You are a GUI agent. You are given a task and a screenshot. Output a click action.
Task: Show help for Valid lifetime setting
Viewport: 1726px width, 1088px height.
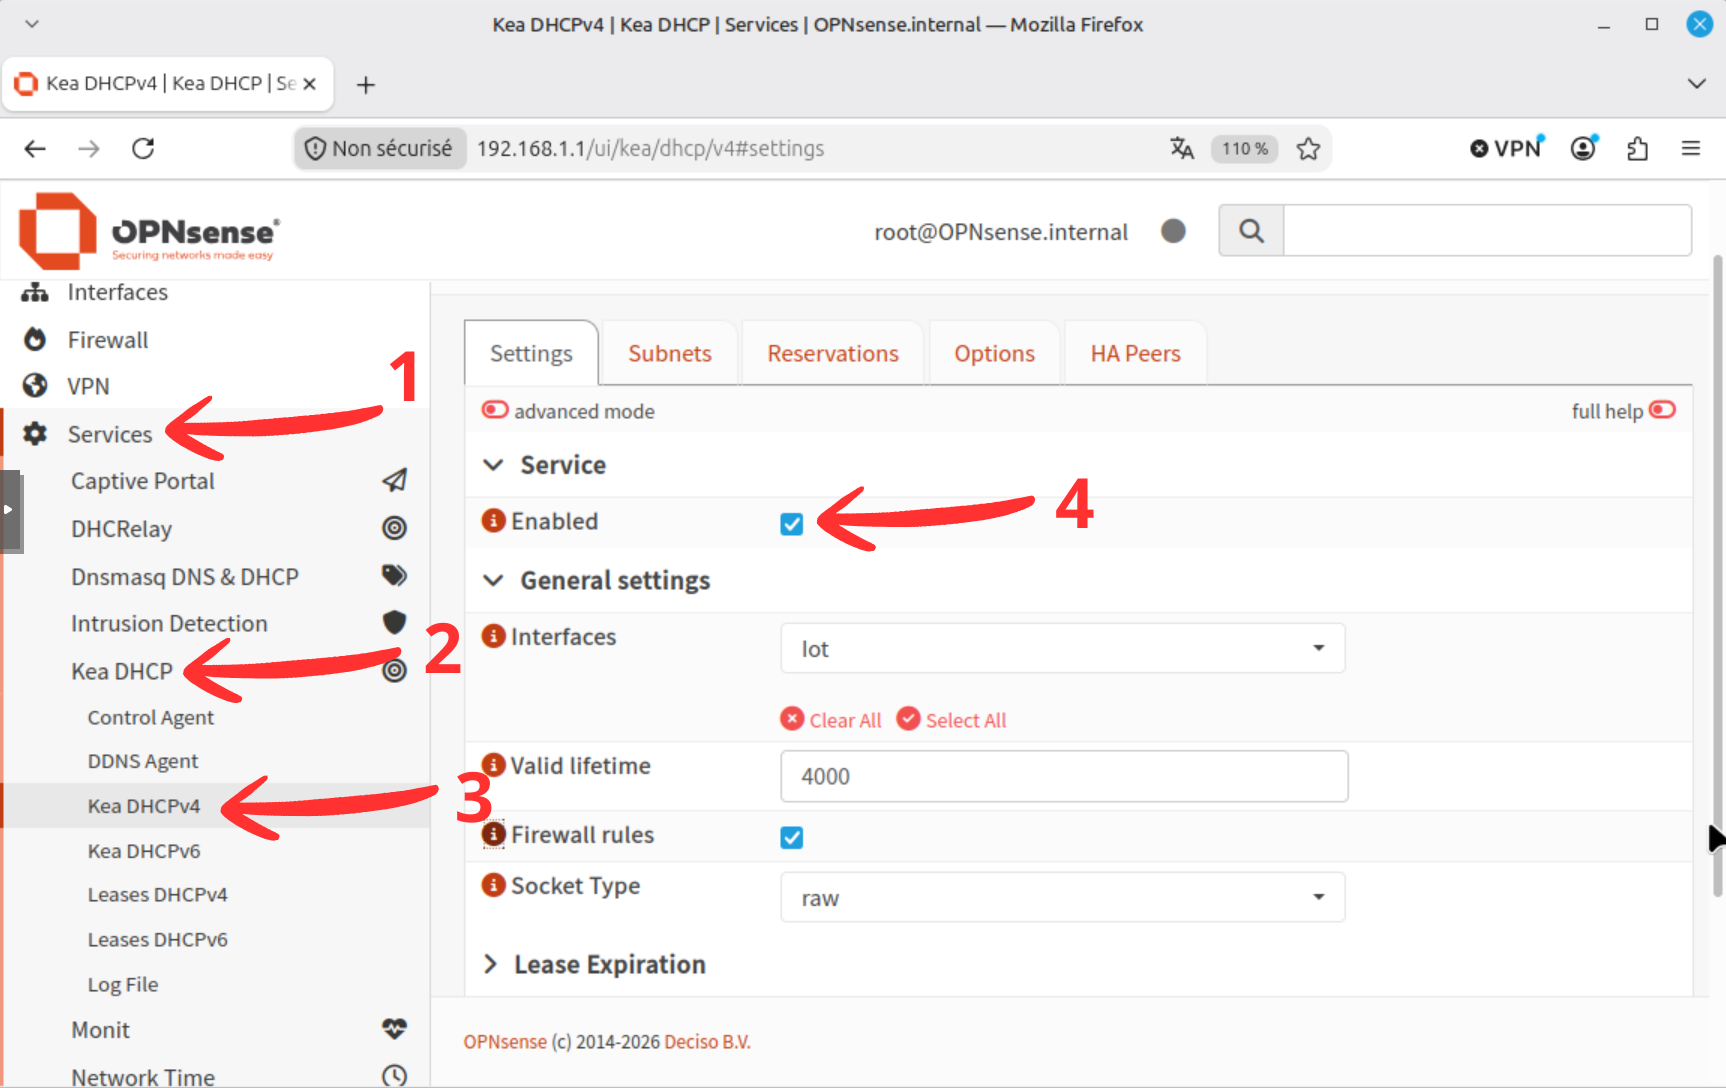point(493,765)
